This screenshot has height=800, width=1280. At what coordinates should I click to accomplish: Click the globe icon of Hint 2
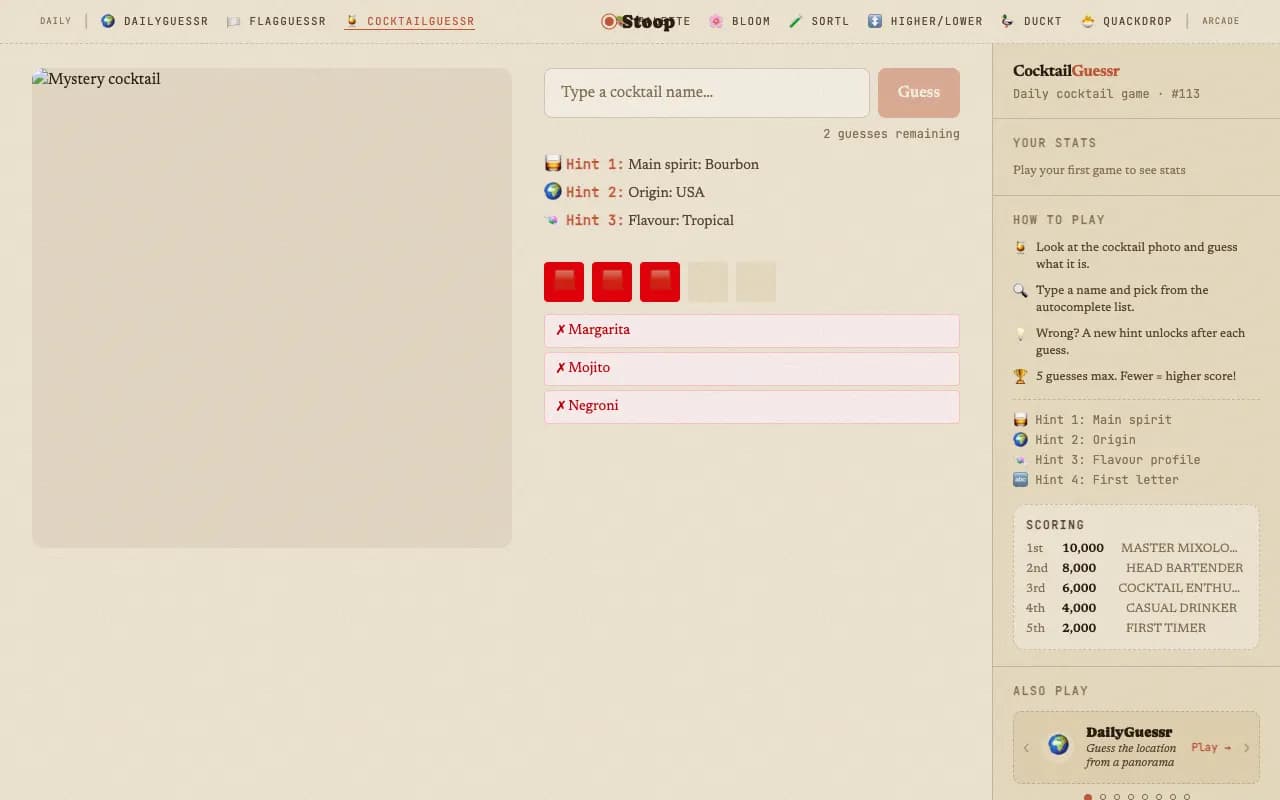coord(553,191)
